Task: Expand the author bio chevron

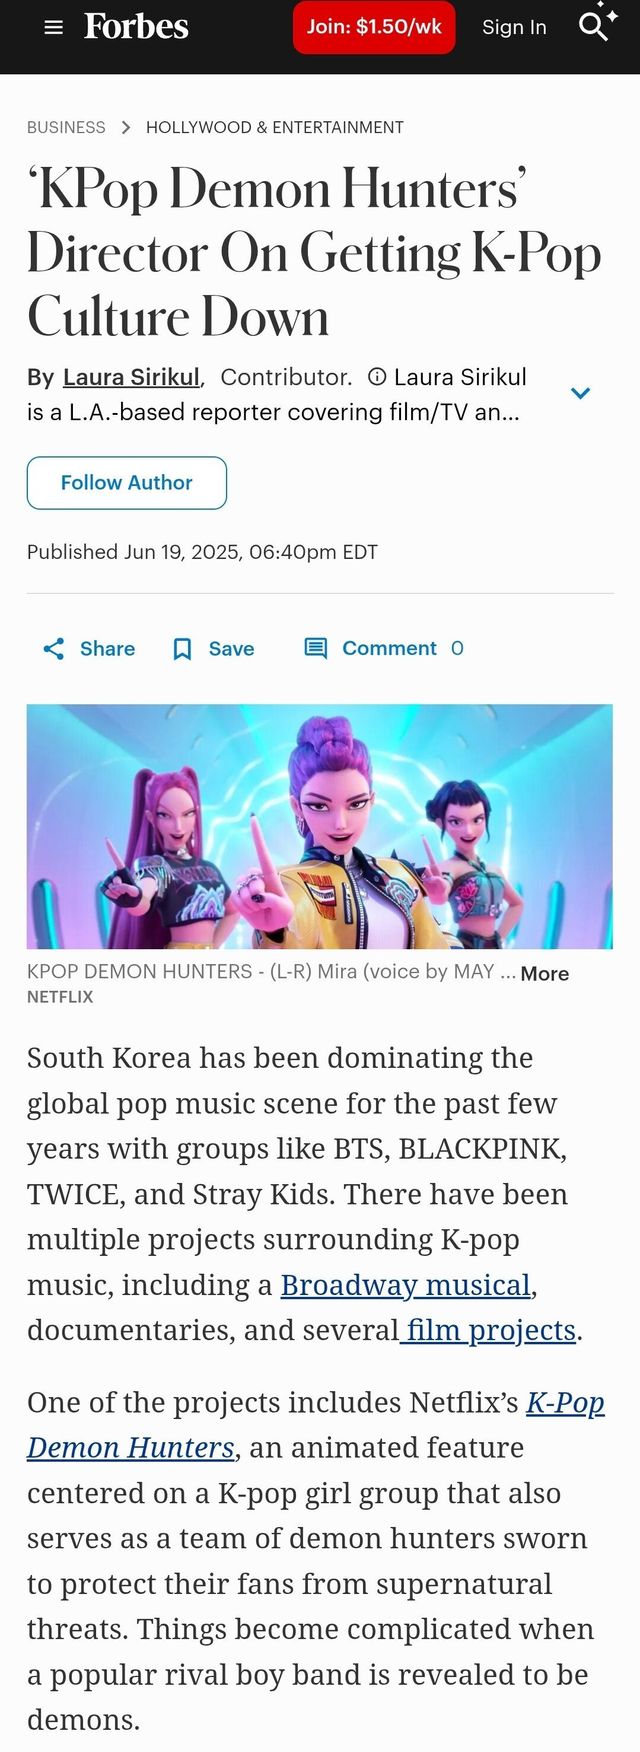Action: [580, 393]
